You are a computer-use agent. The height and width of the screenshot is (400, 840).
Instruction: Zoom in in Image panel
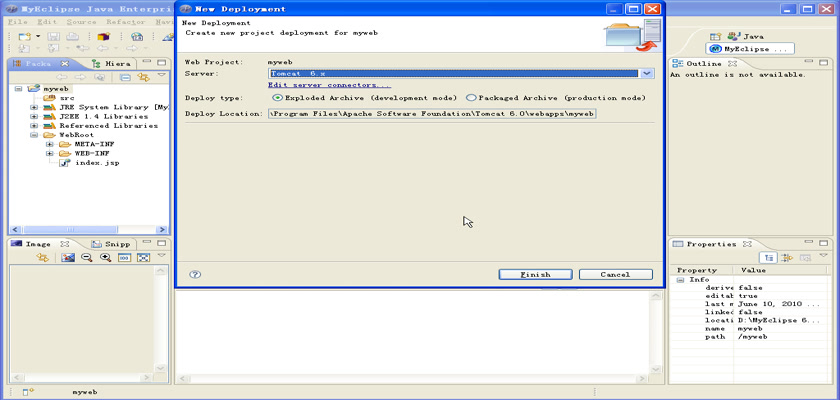106,258
